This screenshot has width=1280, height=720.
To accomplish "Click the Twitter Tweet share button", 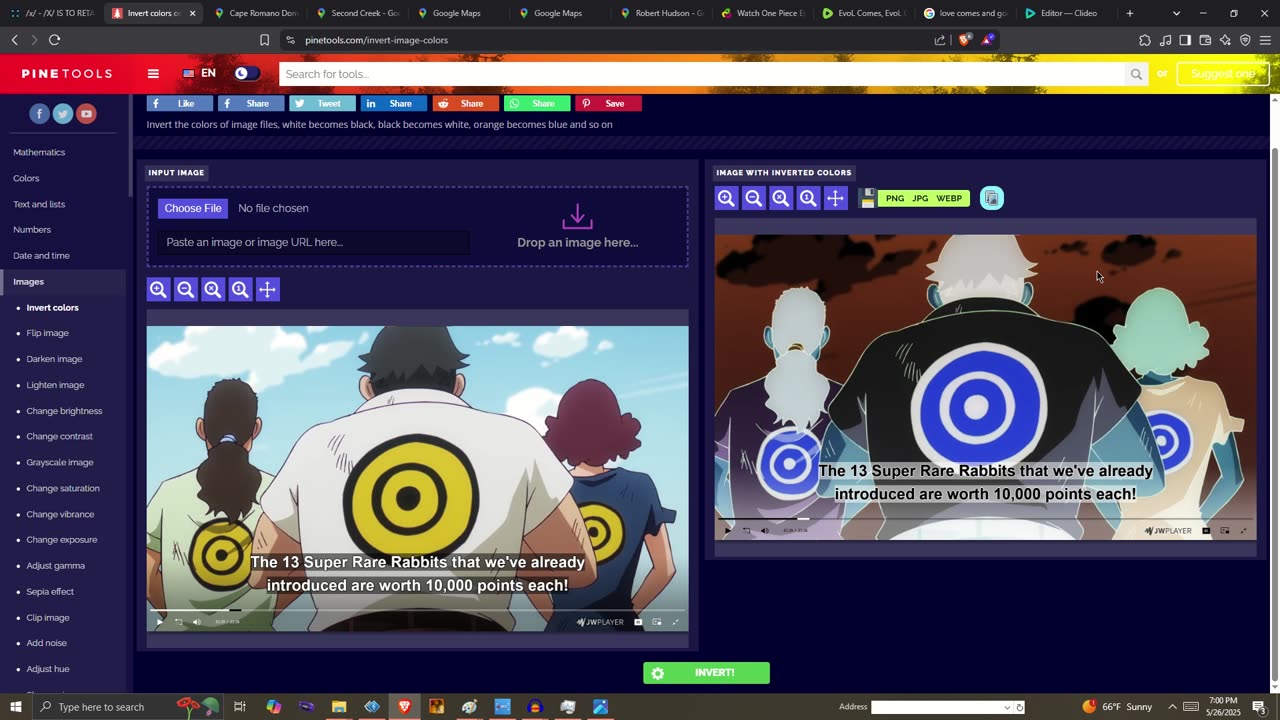I will point(322,103).
